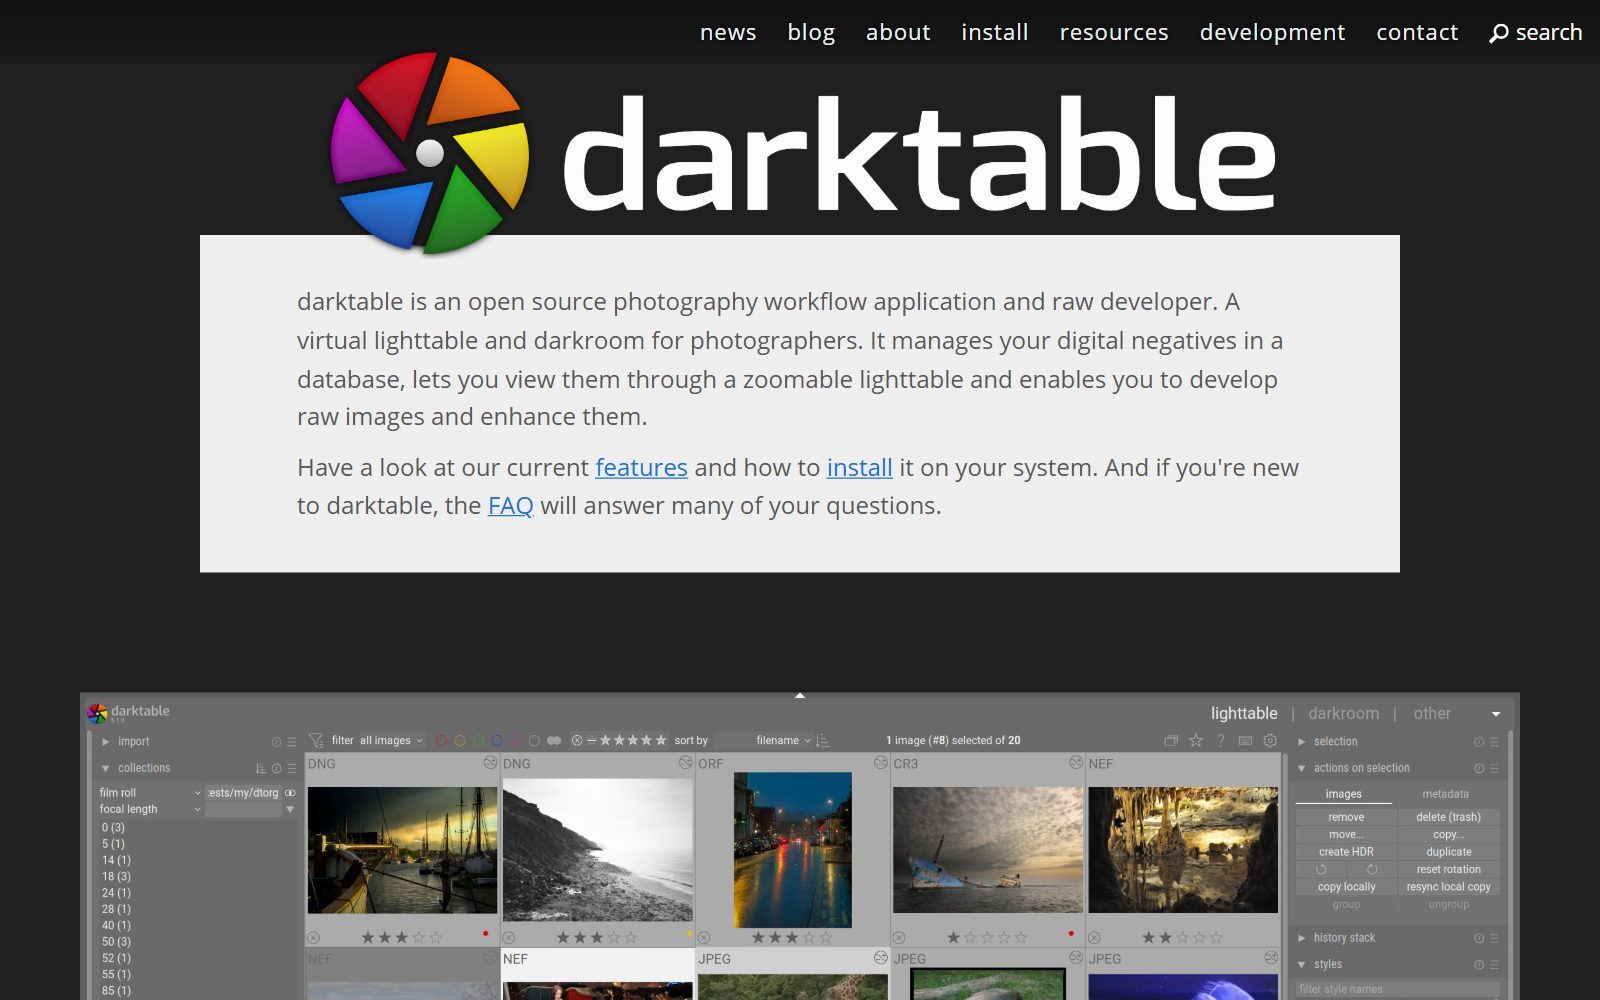The height and width of the screenshot is (1000, 1600).
Task: Click the altered icon on the ORF thumbnail
Action: [x=881, y=763]
